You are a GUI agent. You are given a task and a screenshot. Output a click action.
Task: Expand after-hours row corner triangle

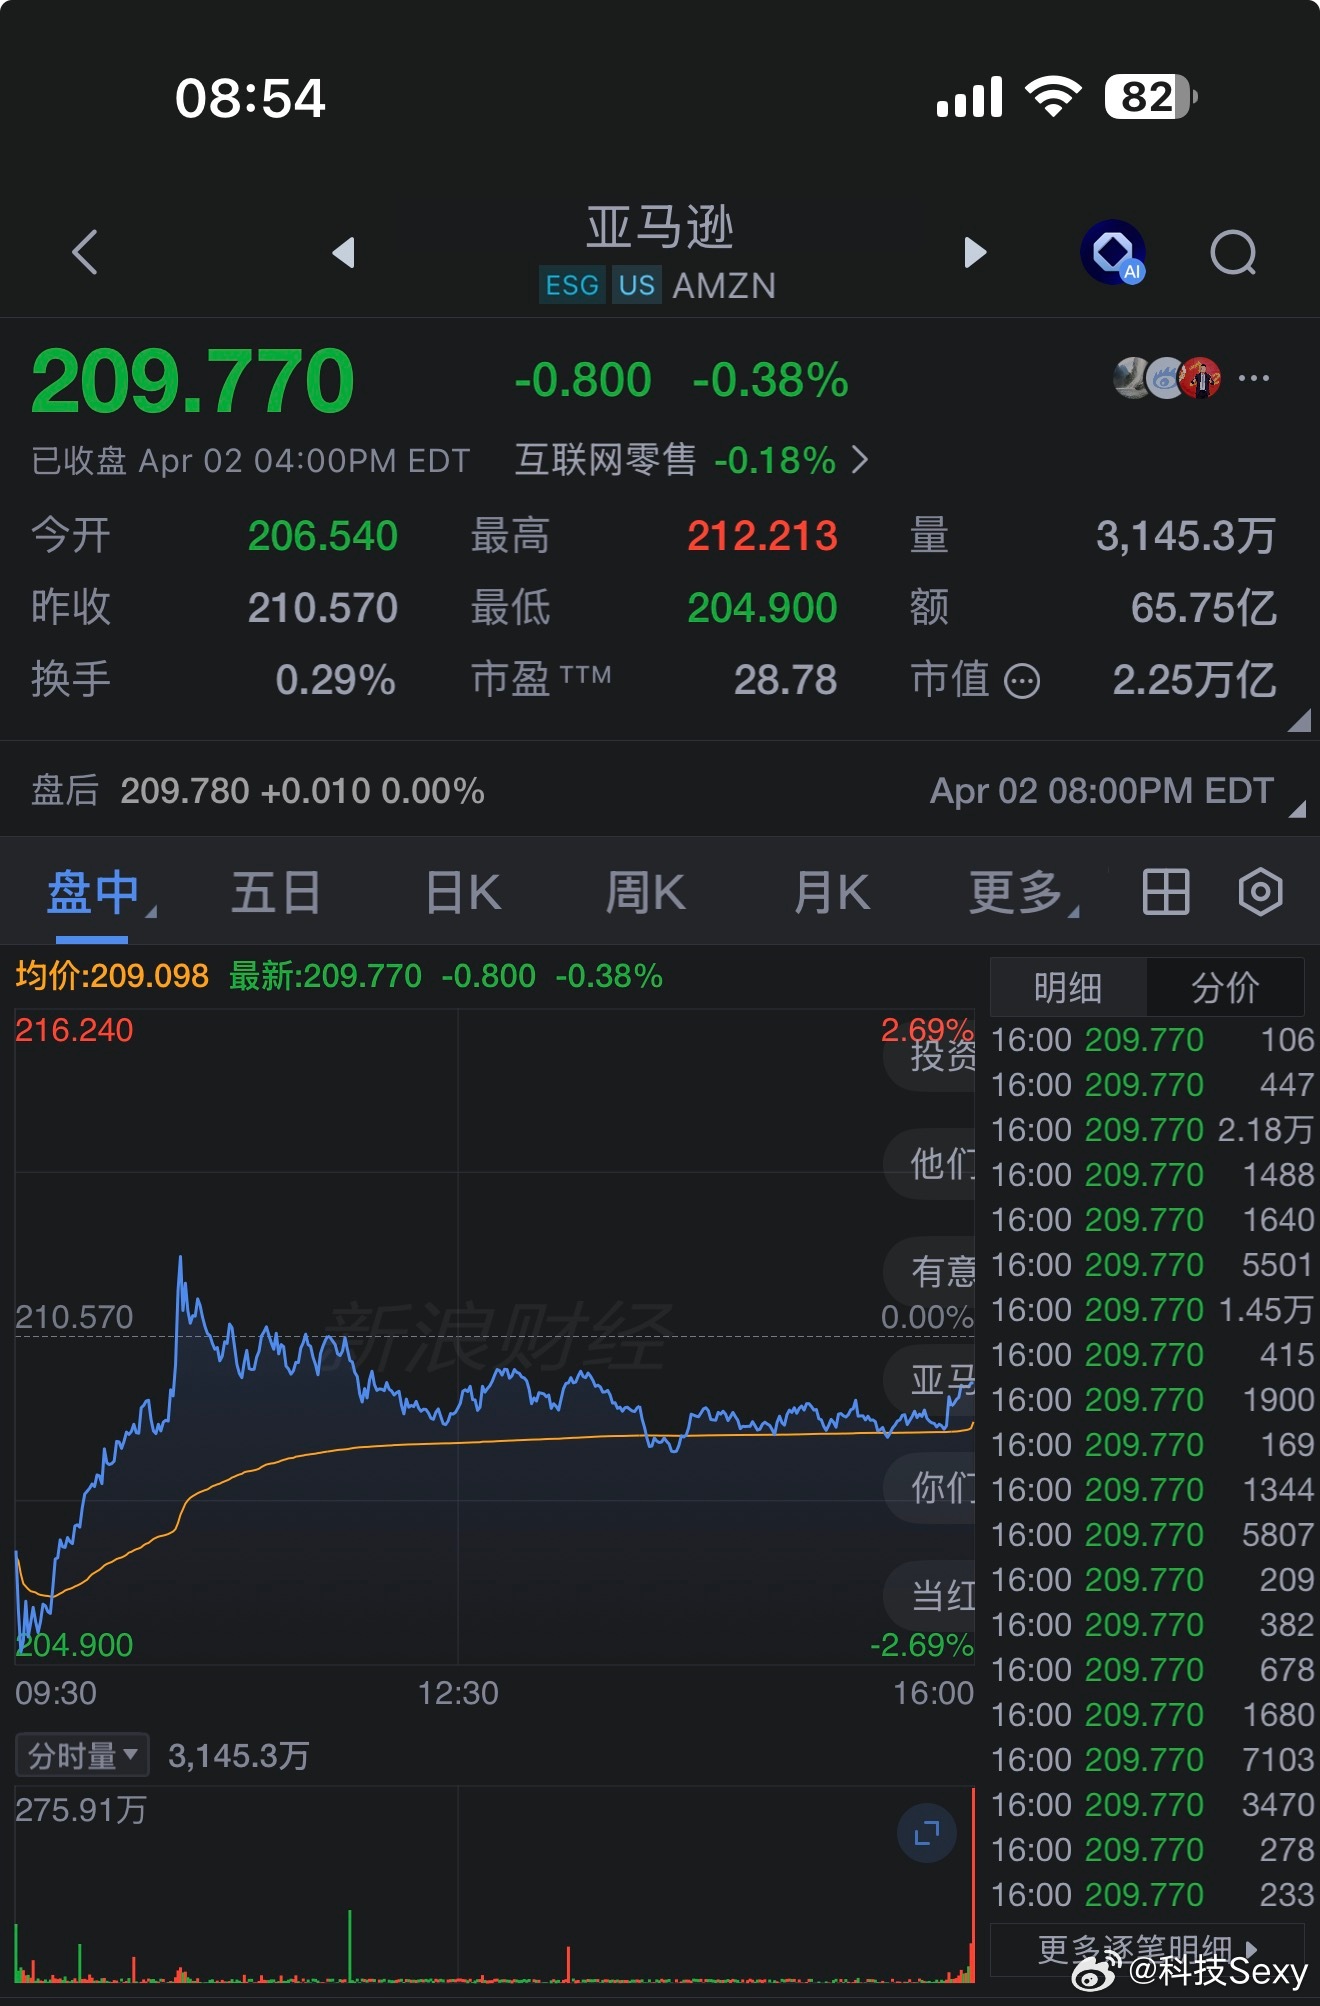click(1298, 809)
